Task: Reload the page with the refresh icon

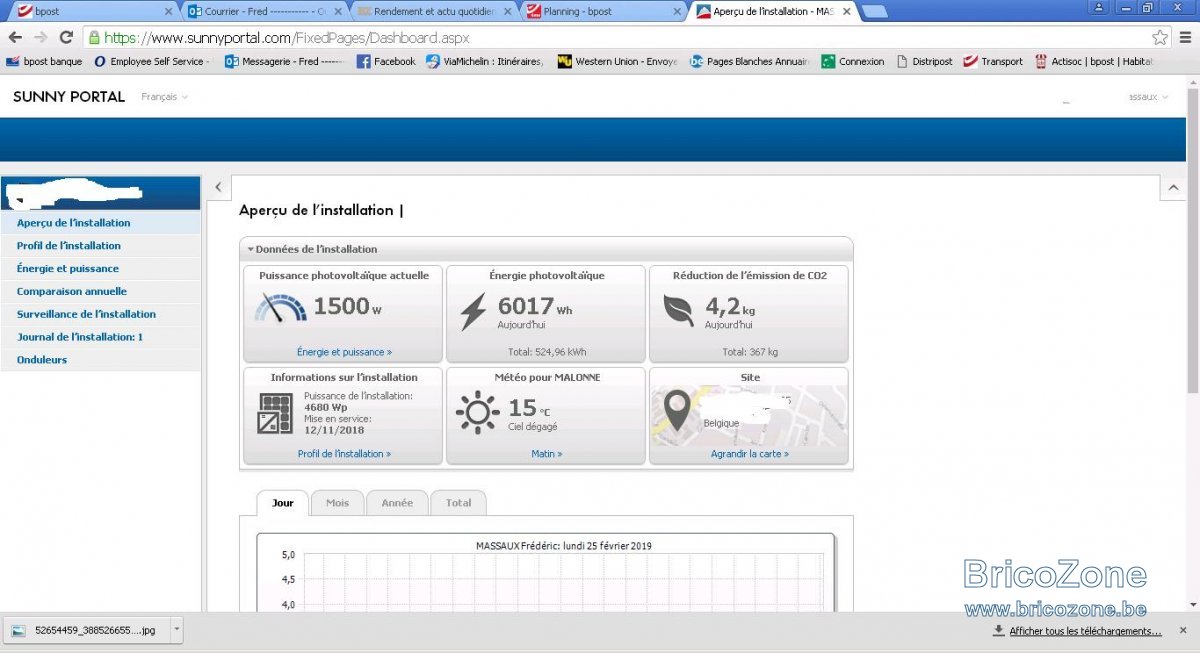Action: click(66, 37)
